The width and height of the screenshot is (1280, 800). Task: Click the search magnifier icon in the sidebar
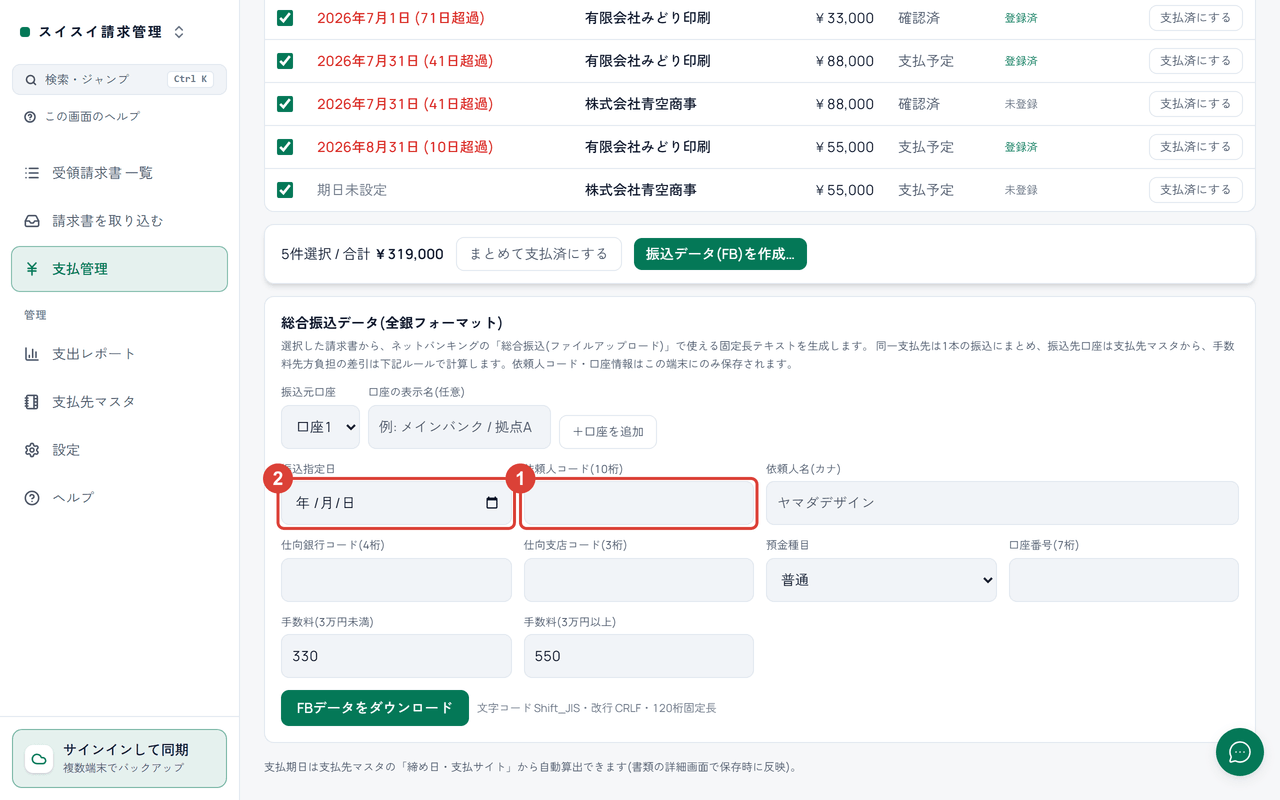click(x=31, y=79)
